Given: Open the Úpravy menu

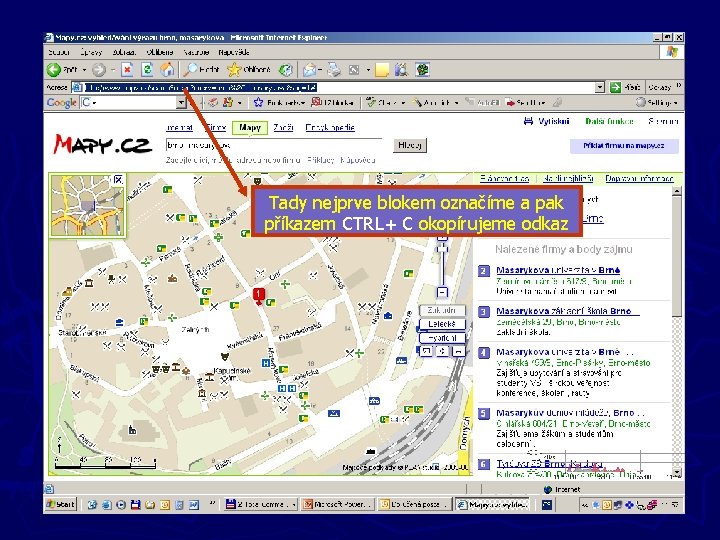Looking at the screenshot, I should point(91,52).
